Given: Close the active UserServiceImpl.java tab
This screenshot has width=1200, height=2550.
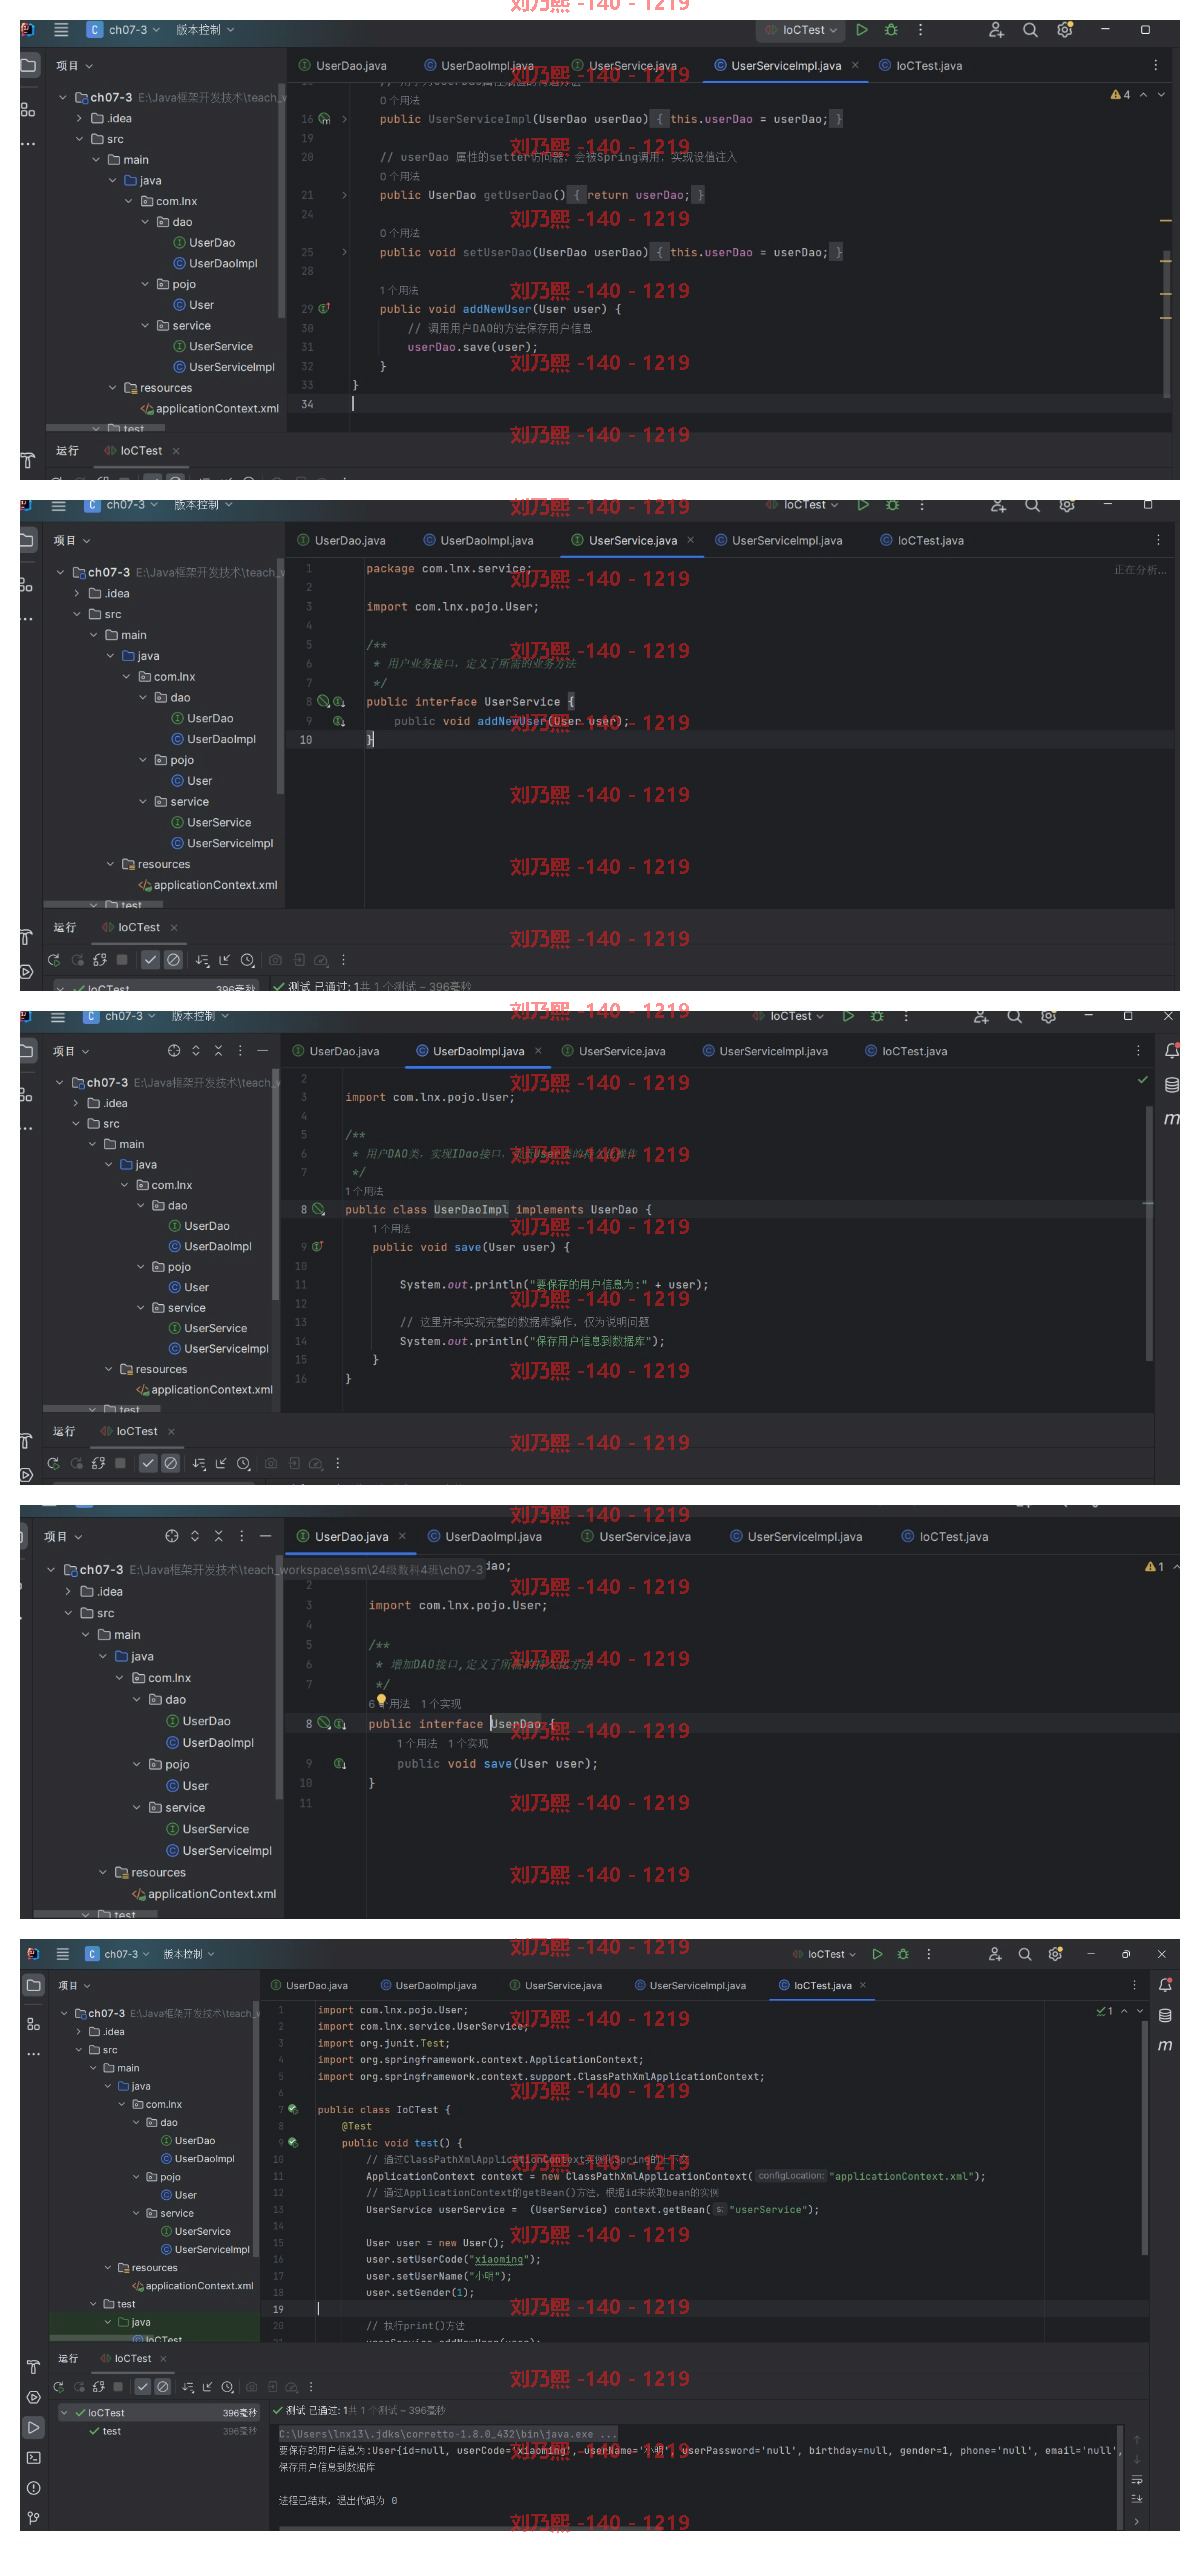Looking at the screenshot, I should [855, 66].
